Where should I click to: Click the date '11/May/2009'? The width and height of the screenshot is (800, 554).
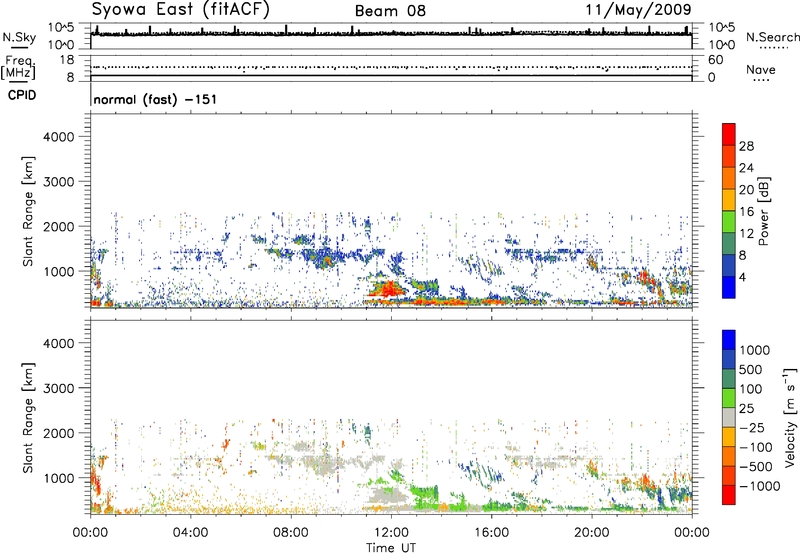click(638, 10)
